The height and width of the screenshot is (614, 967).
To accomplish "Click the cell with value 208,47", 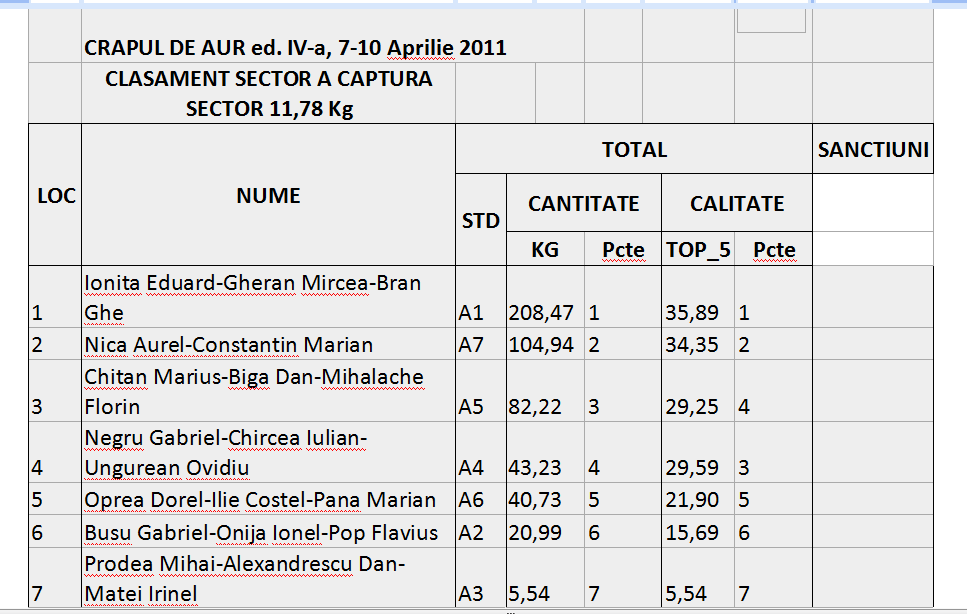I will click(x=545, y=313).
